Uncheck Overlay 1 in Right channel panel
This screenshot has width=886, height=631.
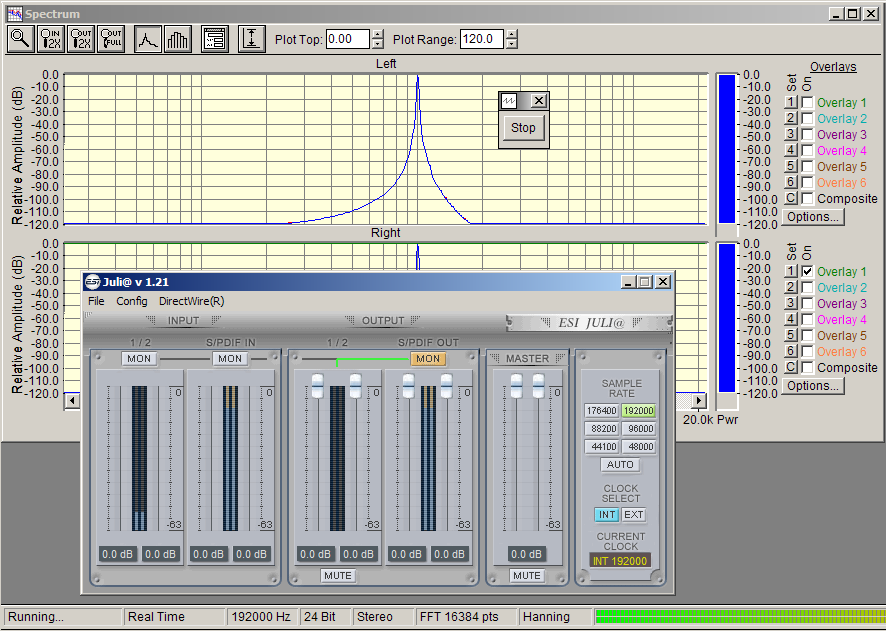[x=807, y=272]
